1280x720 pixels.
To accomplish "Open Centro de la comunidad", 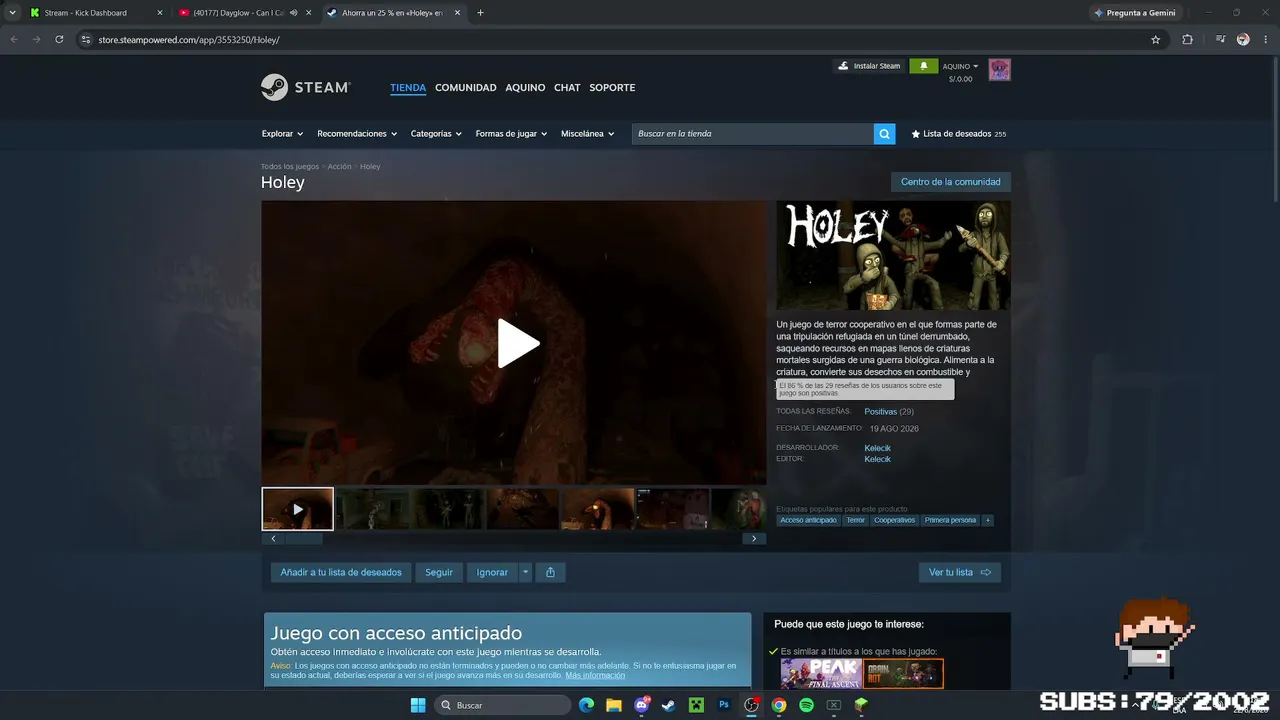I will (950, 182).
